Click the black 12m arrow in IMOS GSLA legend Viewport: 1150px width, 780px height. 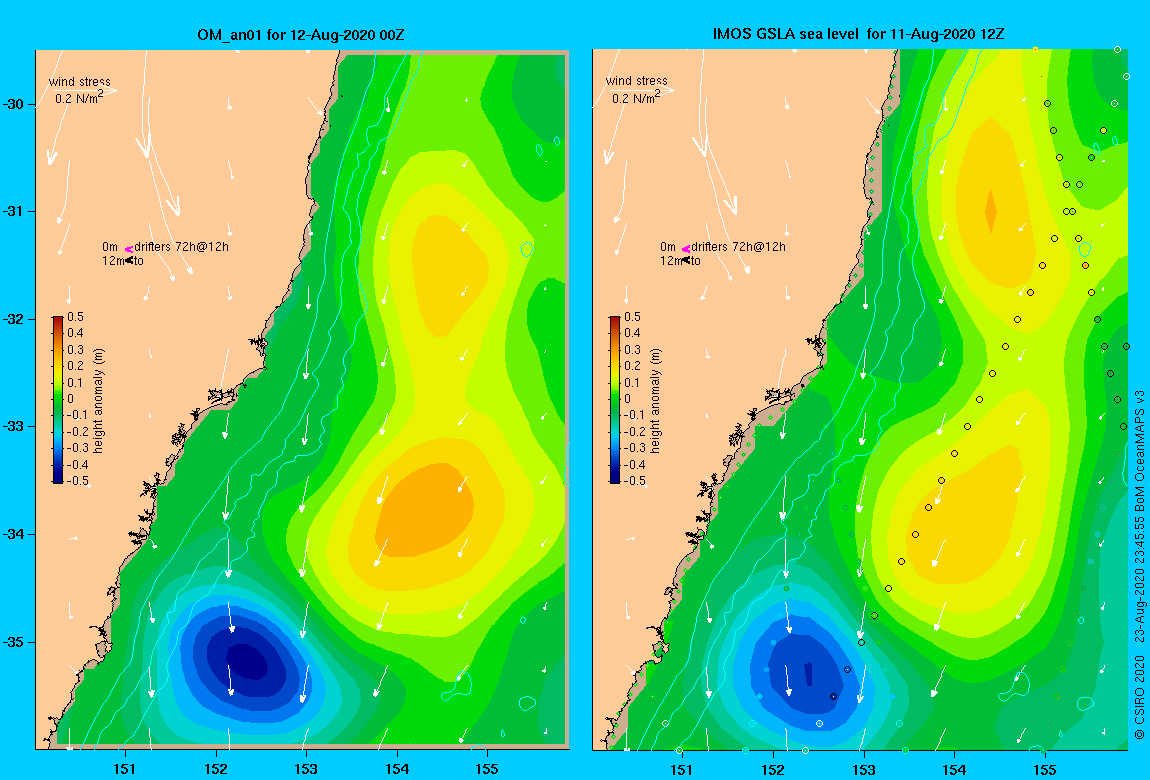pyautogui.click(x=686, y=260)
